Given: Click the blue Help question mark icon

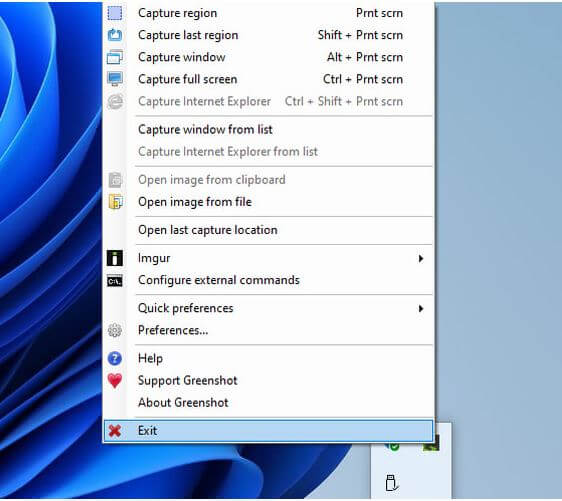Looking at the screenshot, I should pos(115,358).
